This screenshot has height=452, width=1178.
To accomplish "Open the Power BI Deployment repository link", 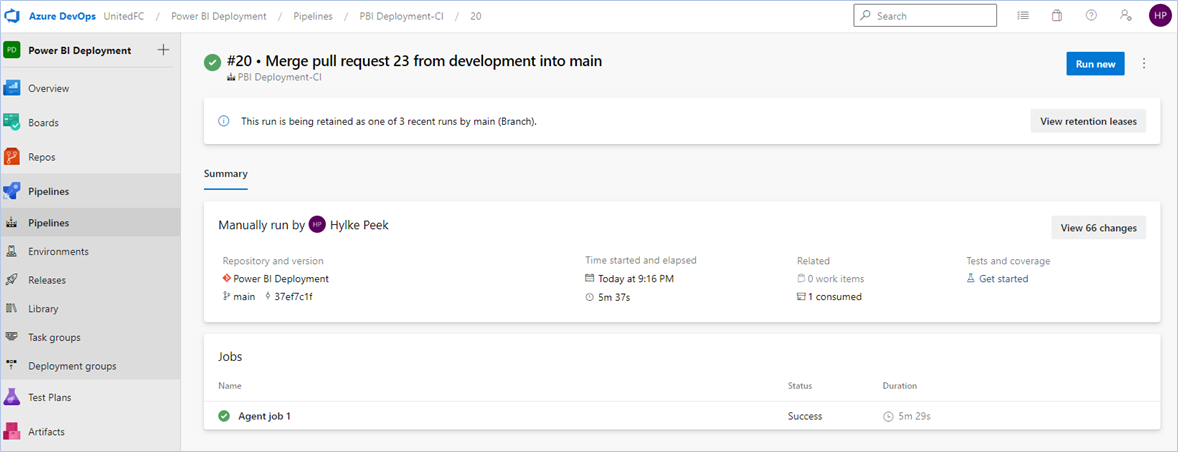I will (x=281, y=279).
